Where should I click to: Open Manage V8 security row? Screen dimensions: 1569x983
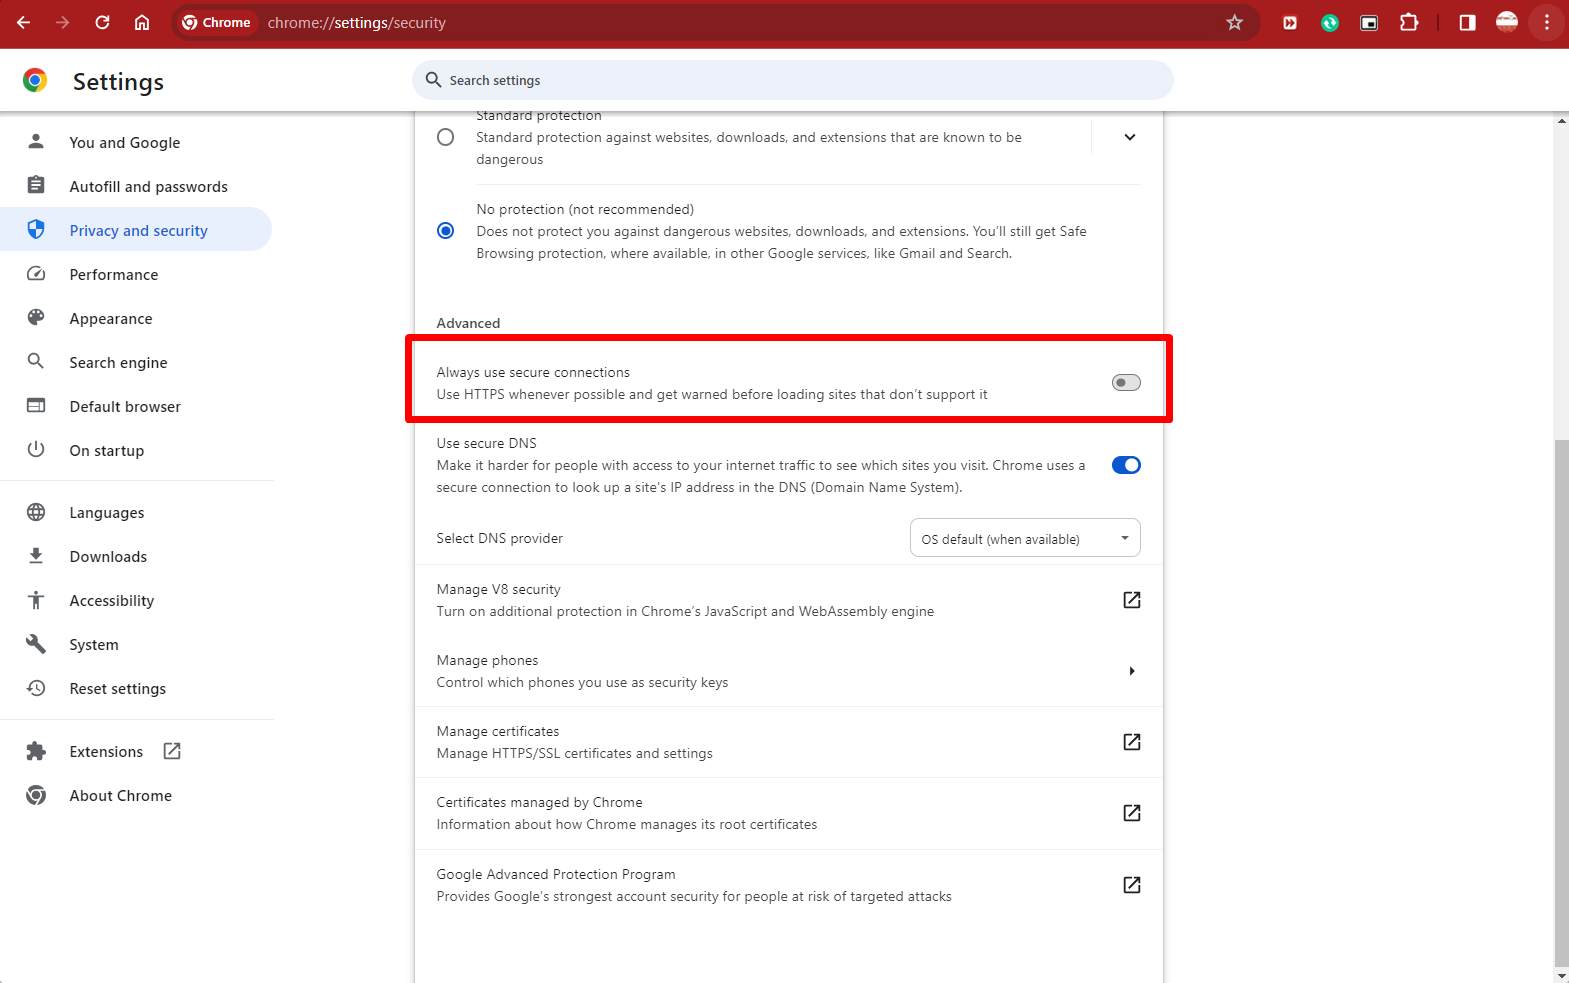(788, 600)
